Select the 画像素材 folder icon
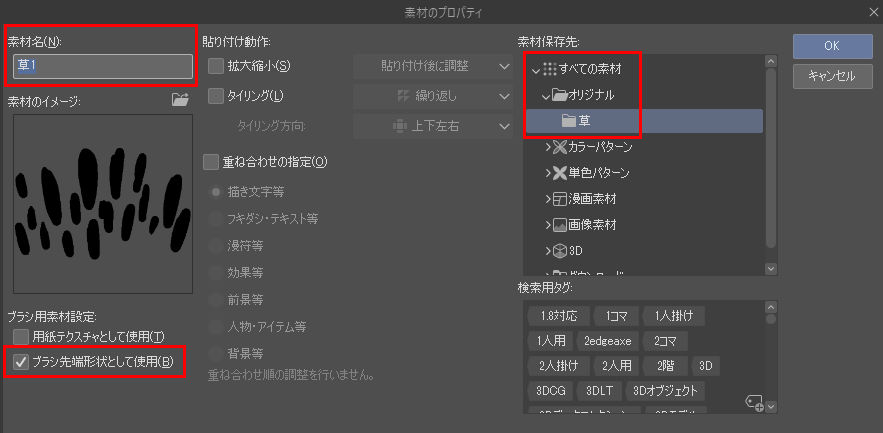The image size is (883, 433). [x=559, y=225]
